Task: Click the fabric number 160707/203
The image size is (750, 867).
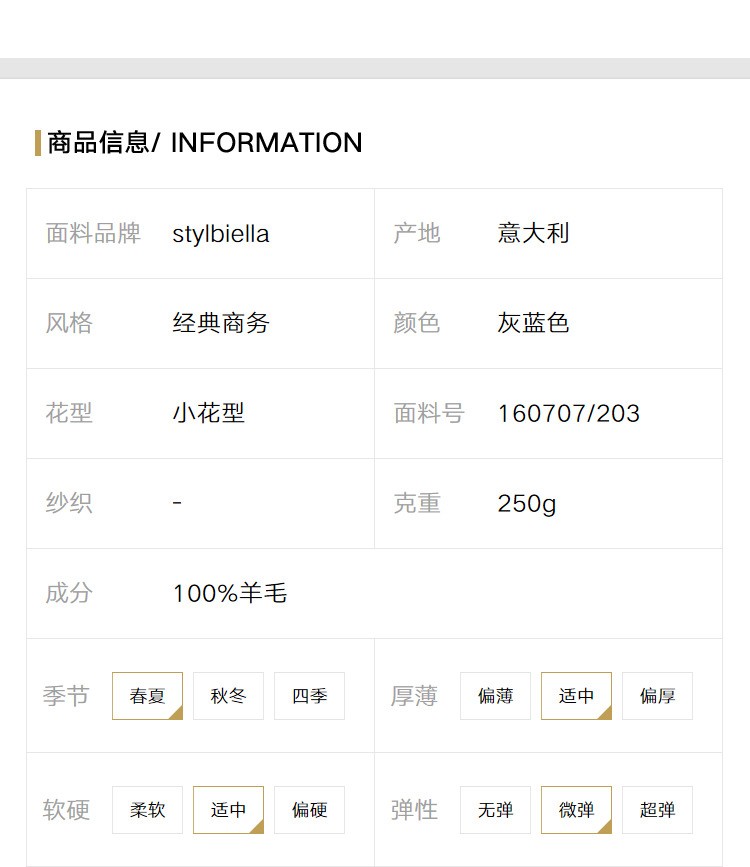Action: [x=569, y=414]
